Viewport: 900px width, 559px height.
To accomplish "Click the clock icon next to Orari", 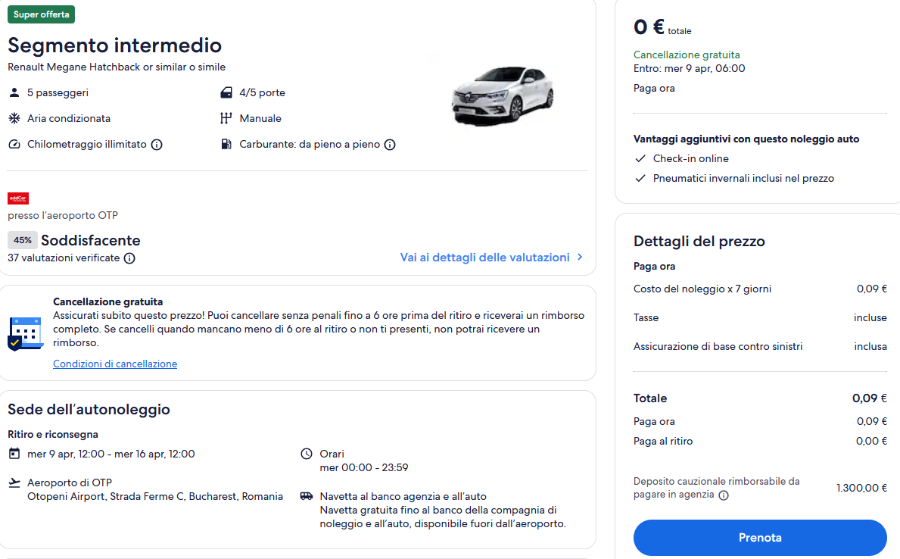I will point(307,454).
